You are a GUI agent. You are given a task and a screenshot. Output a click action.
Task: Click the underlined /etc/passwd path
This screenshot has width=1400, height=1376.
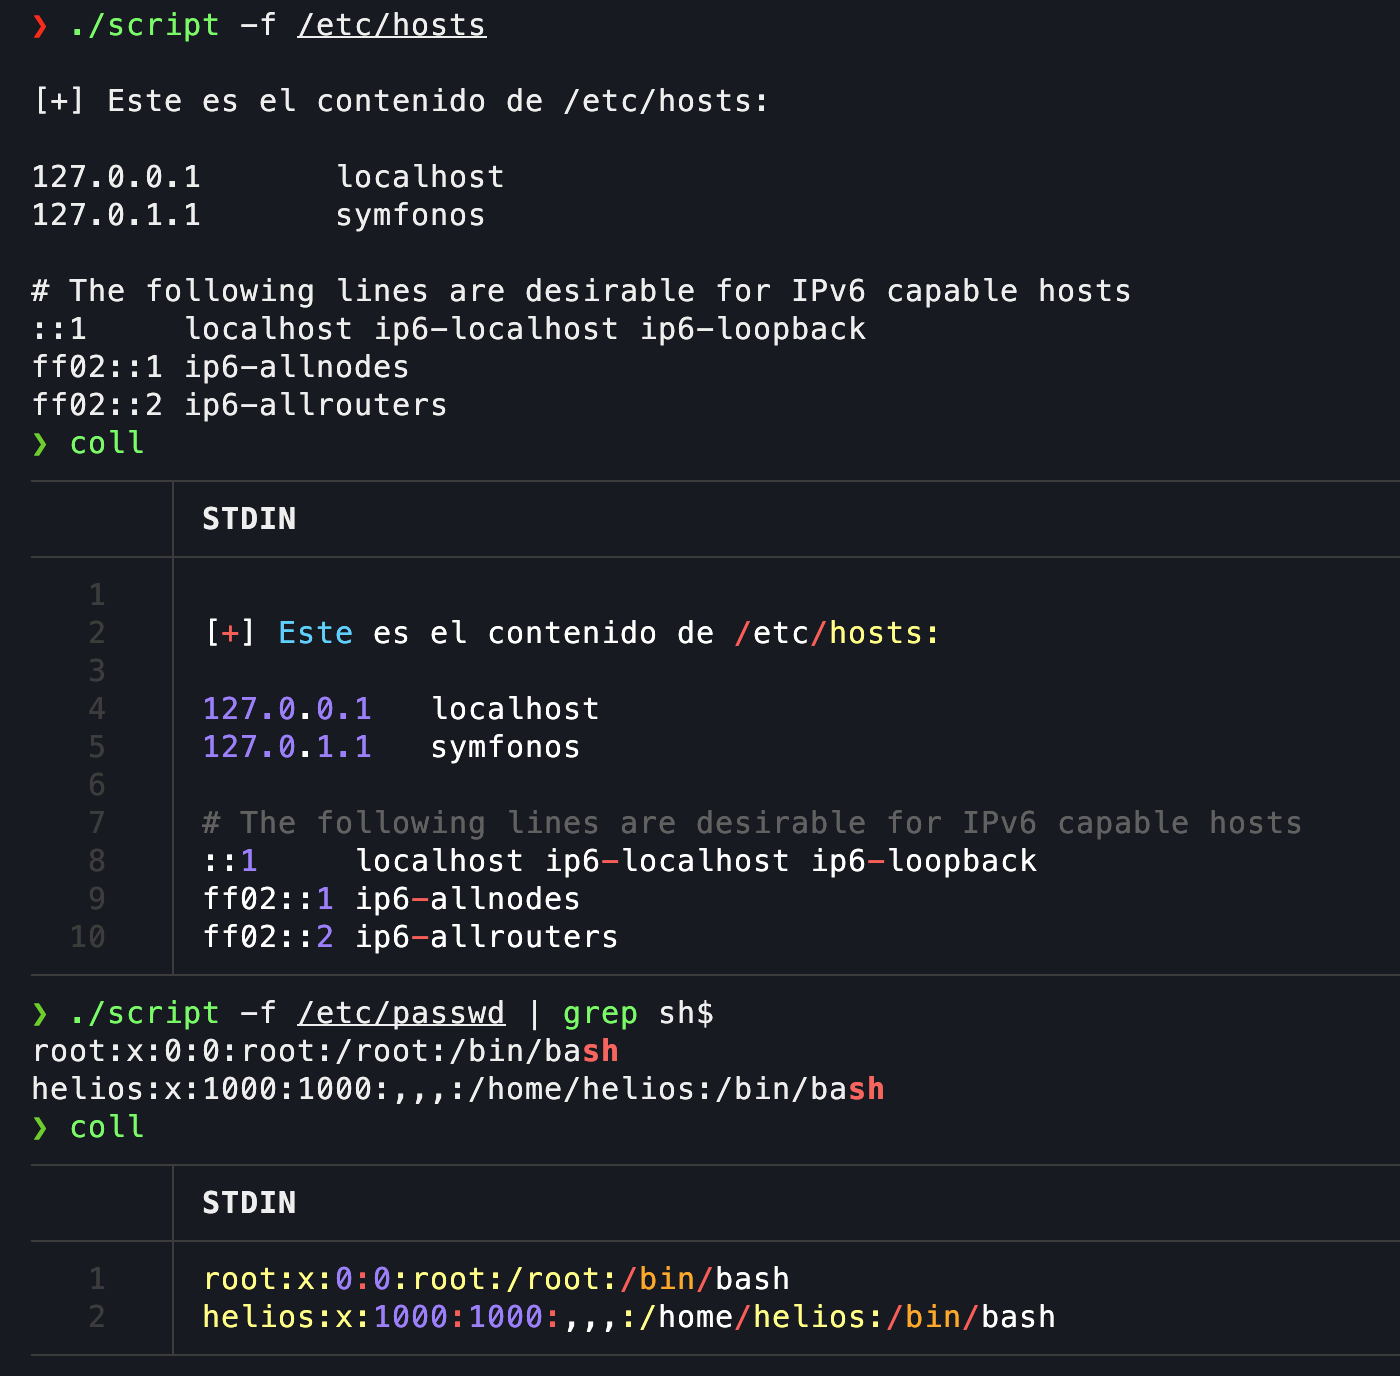(401, 1014)
